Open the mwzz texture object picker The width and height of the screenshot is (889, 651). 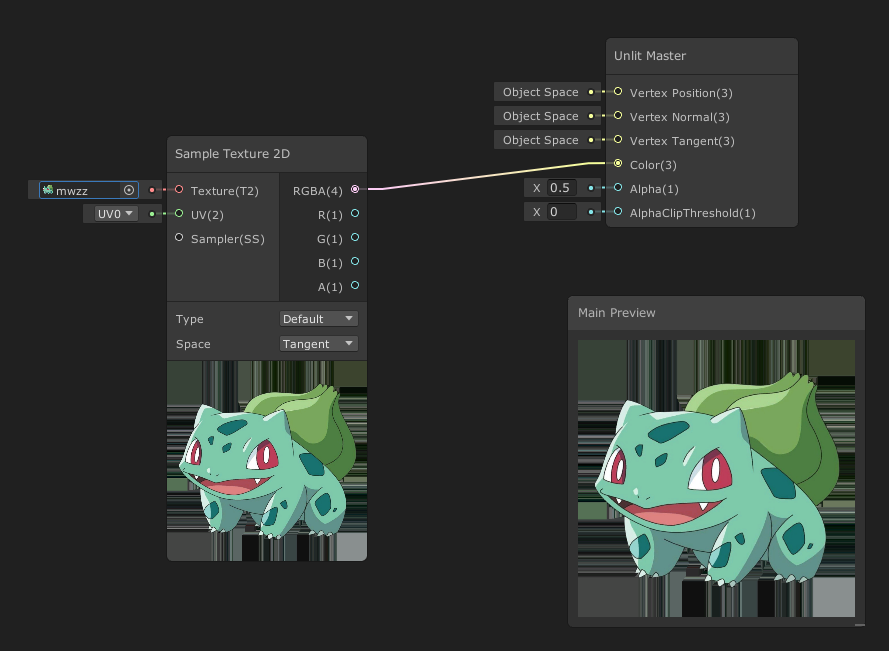(x=129, y=190)
